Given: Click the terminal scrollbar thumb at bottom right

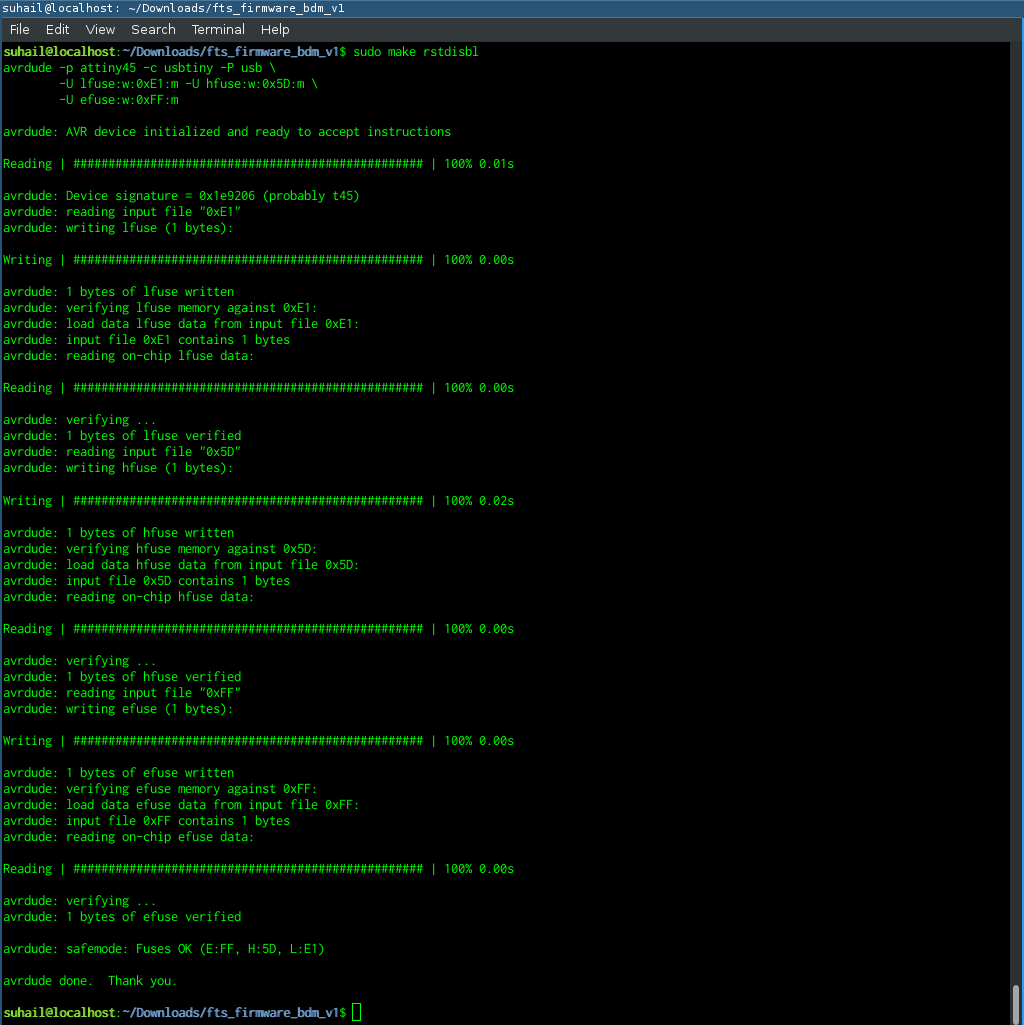Looking at the screenshot, I should (1016, 1001).
